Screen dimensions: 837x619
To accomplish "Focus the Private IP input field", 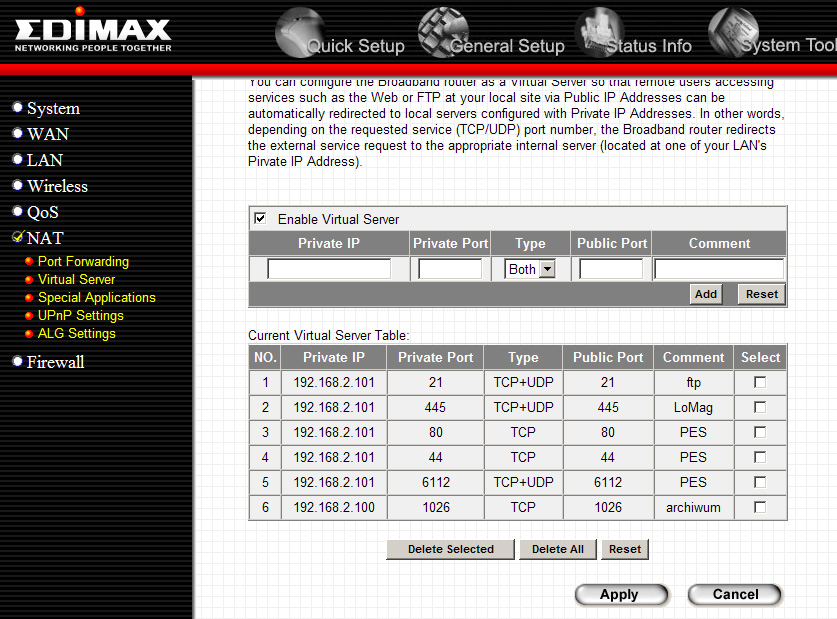I will (329, 269).
